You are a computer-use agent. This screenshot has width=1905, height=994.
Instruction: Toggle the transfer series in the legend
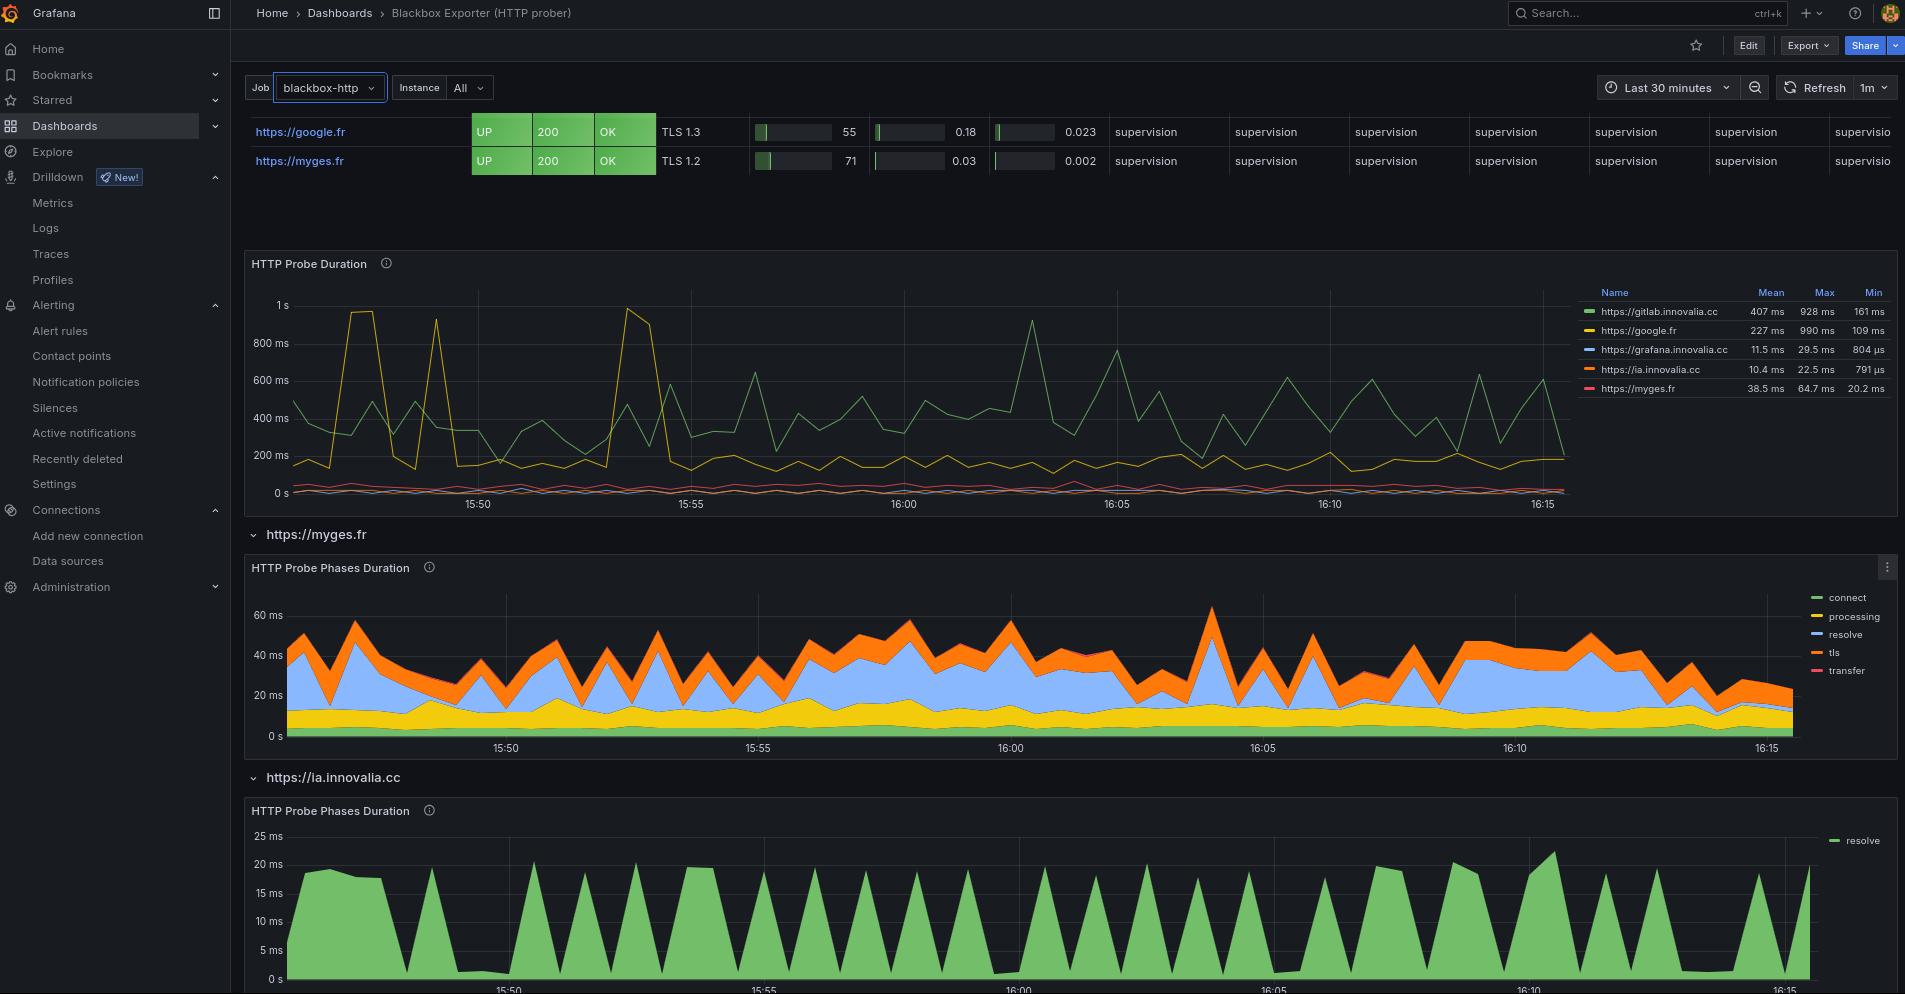click(1845, 670)
